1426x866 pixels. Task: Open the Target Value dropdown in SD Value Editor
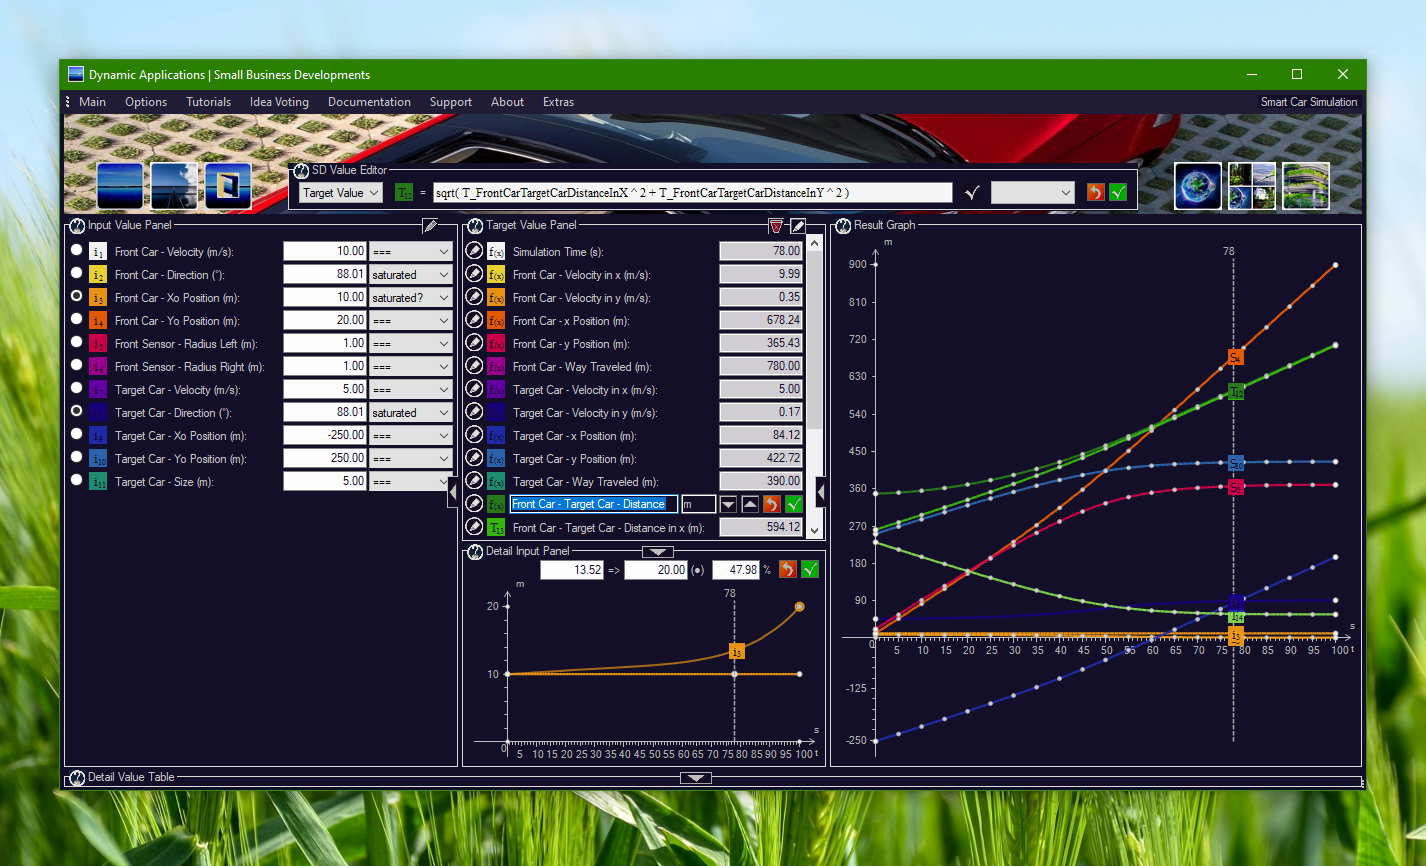coord(340,192)
